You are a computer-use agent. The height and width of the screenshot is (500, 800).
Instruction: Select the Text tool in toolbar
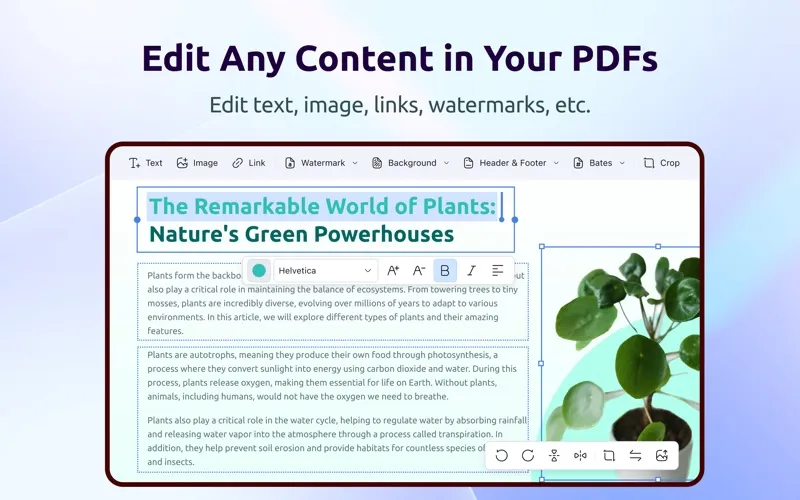(x=145, y=163)
